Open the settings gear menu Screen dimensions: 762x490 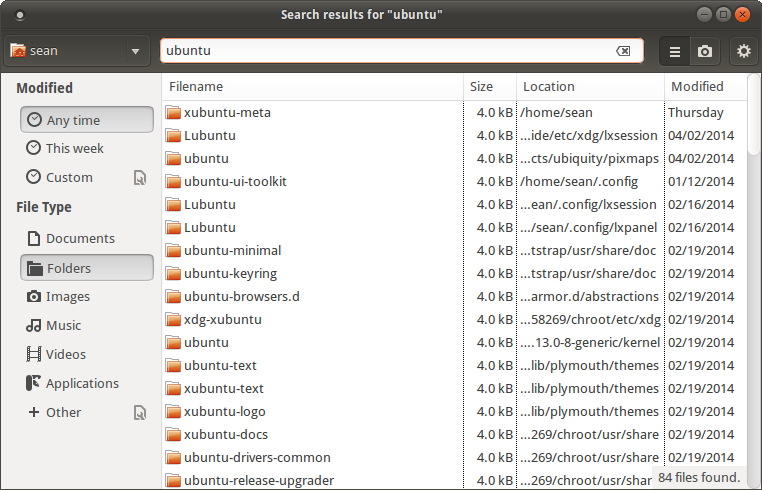click(x=743, y=51)
